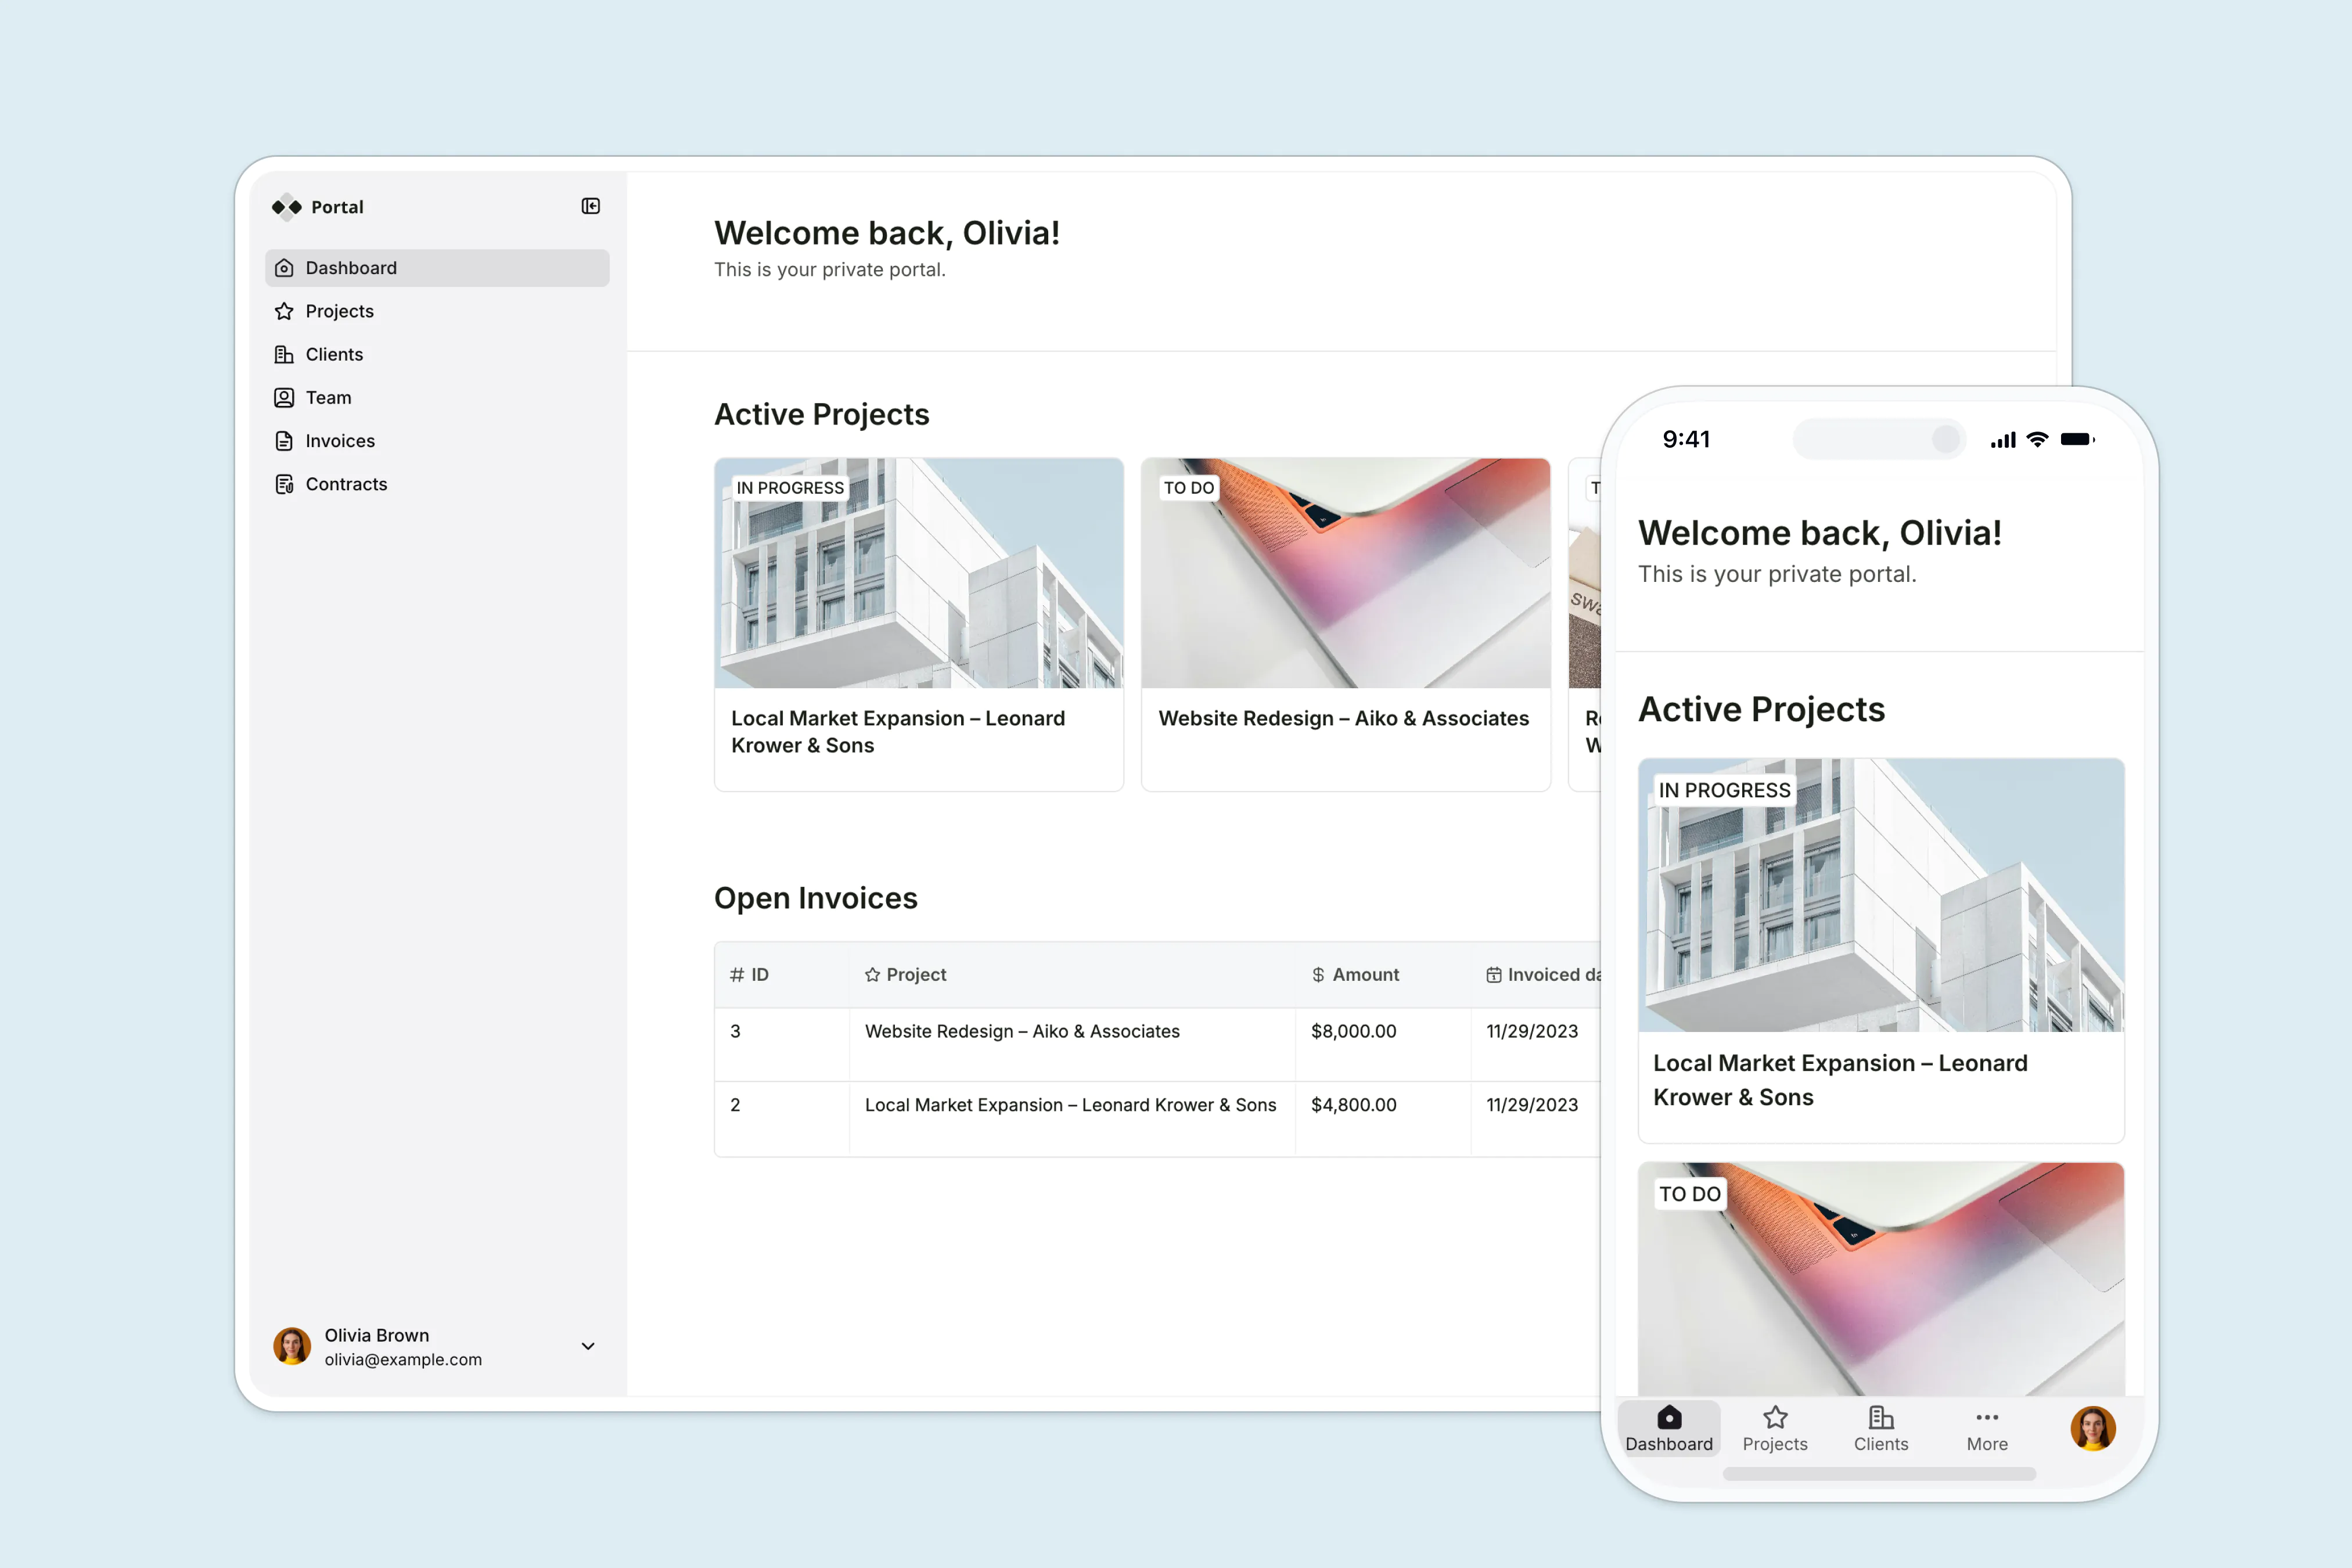Click the Projects star icon in the sidebar
The height and width of the screenshot is (1568, 2352).
click(x=284, y=311)
